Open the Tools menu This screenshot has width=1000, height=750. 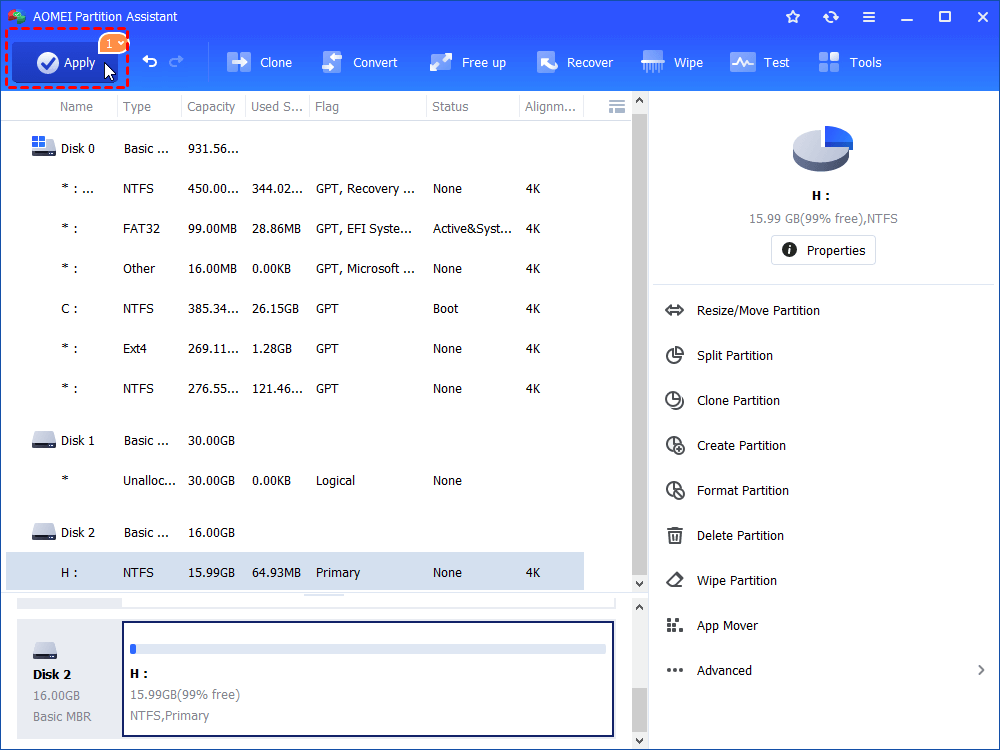pyautogui.click(x=849, y=62)
